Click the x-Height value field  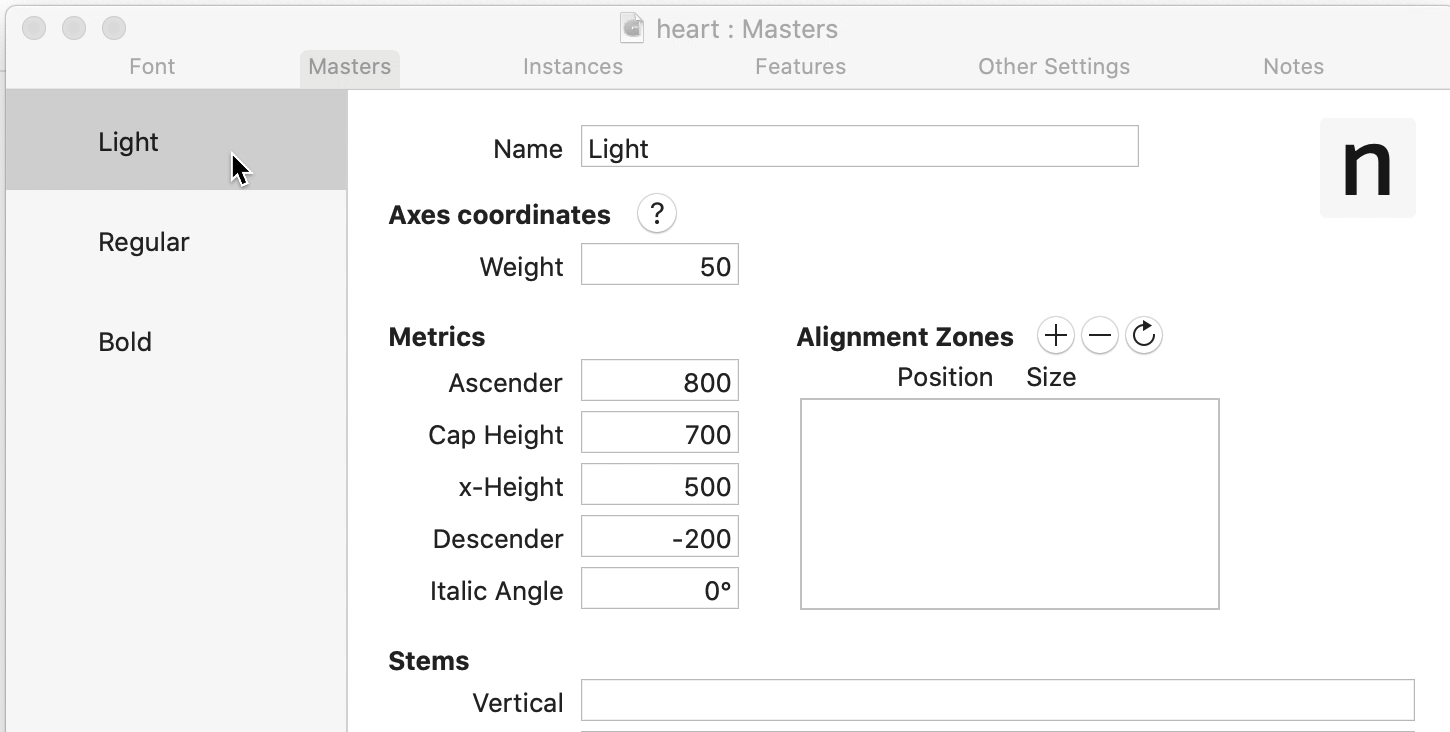pos(660,486)
